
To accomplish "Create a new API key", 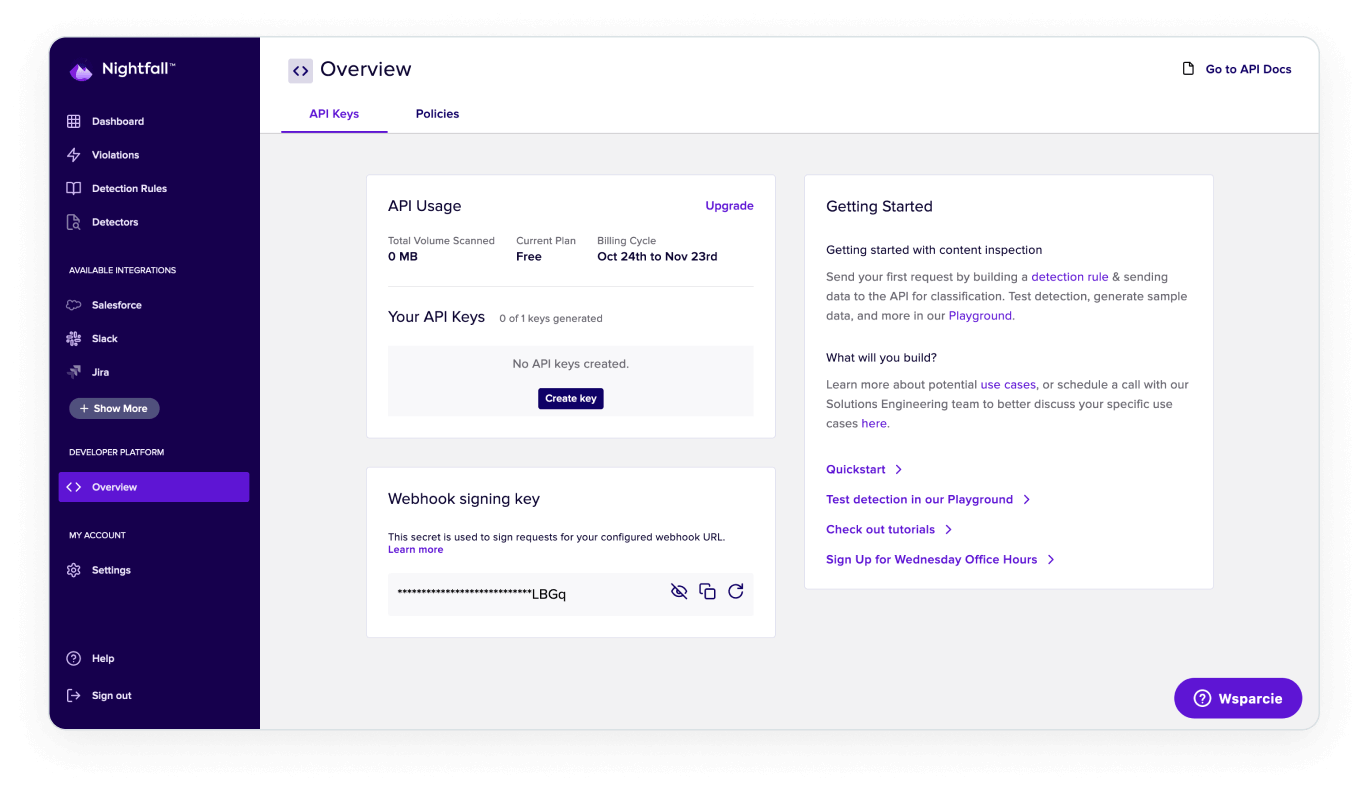I will [570, 398].
